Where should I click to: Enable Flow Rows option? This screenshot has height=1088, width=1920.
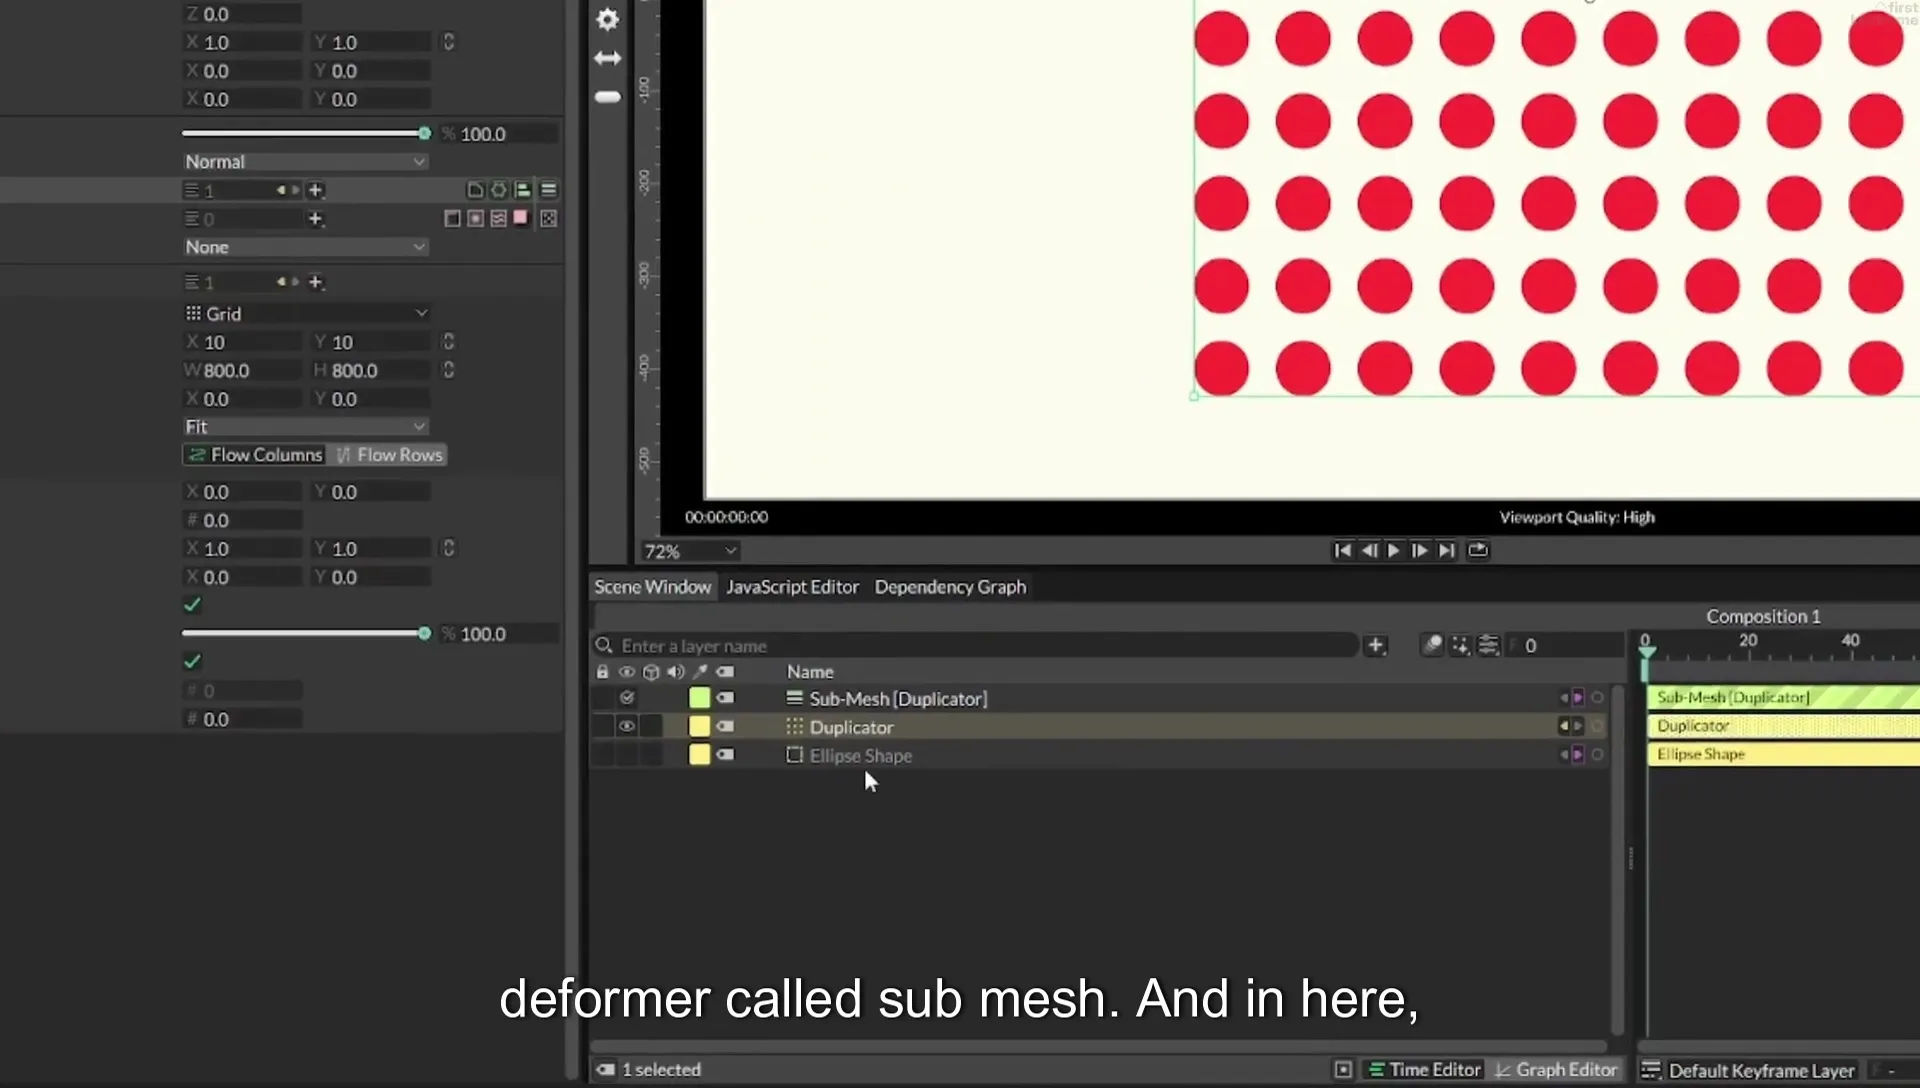389,455
